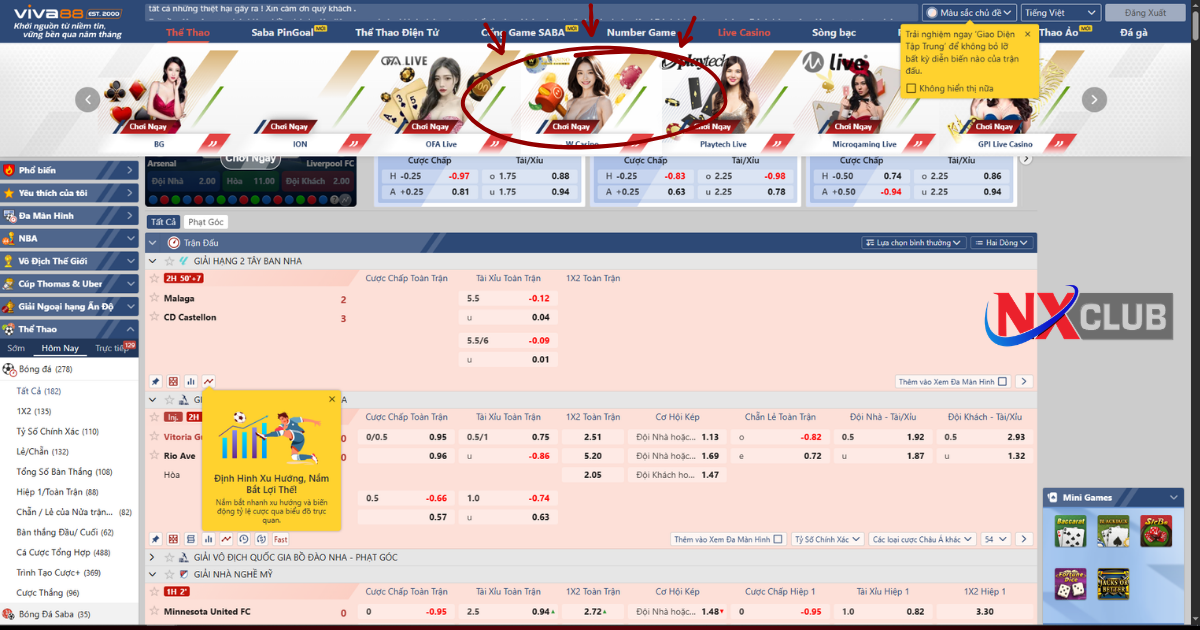Open Tỷ Số Chính Xác dropdown

coord(827,539)
